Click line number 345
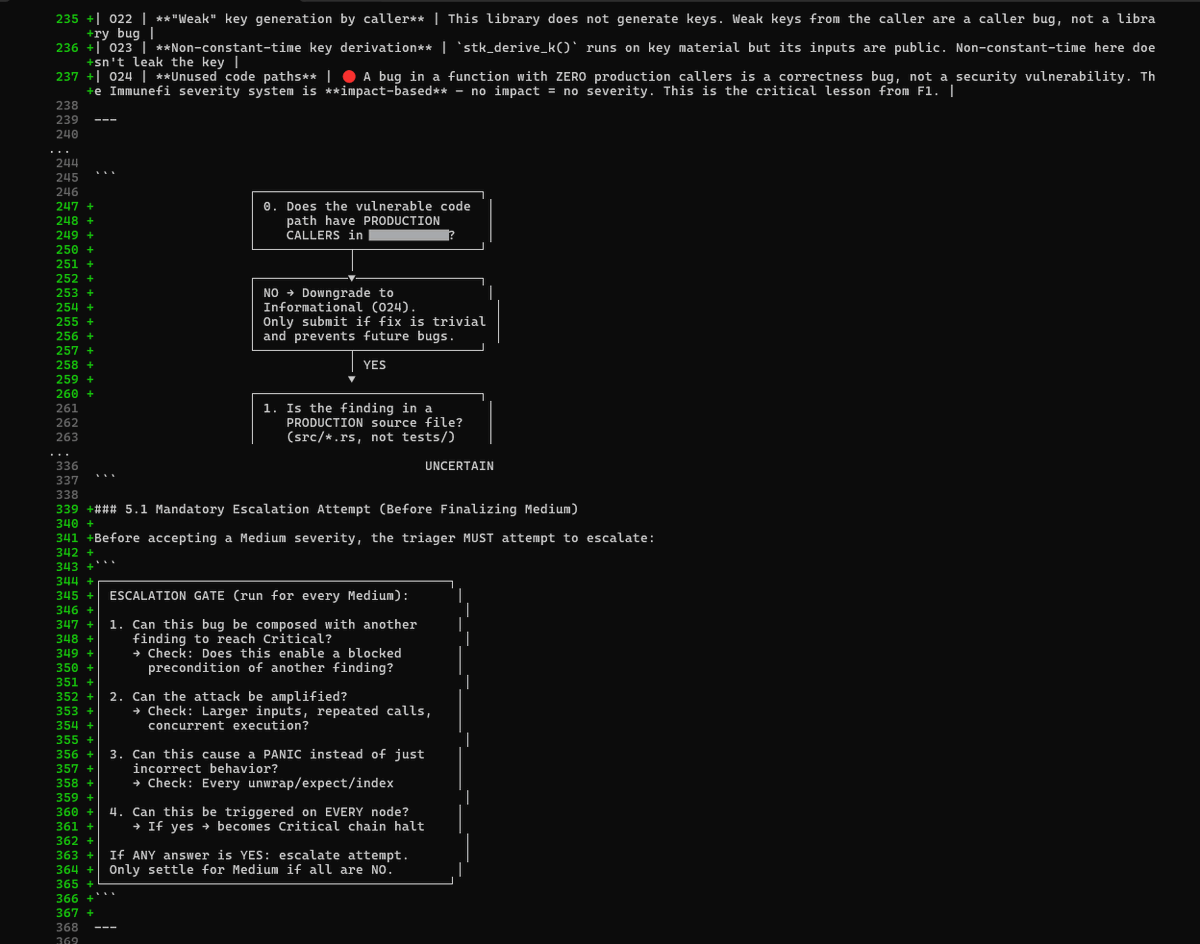This screenshot has width=1200, height=944. coord(67,596)
